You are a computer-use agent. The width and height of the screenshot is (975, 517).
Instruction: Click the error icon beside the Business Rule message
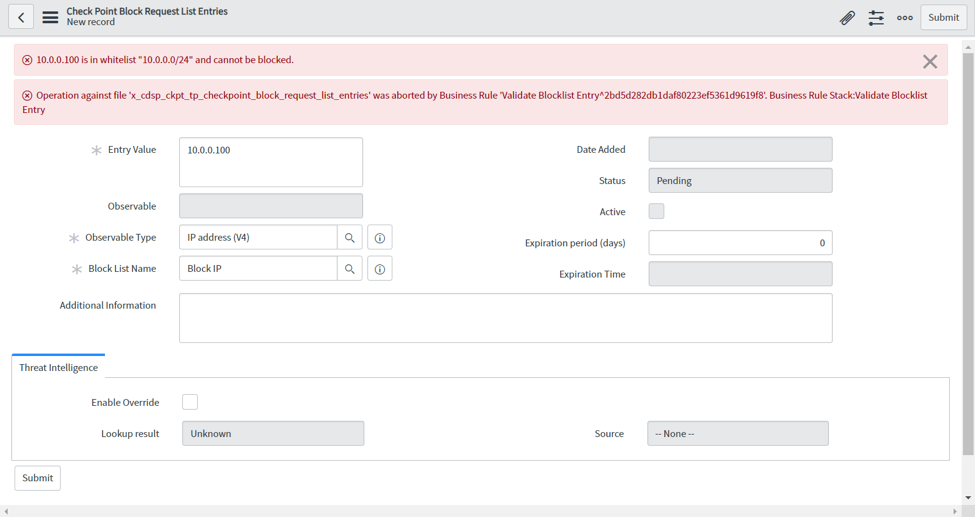point(27,95)
